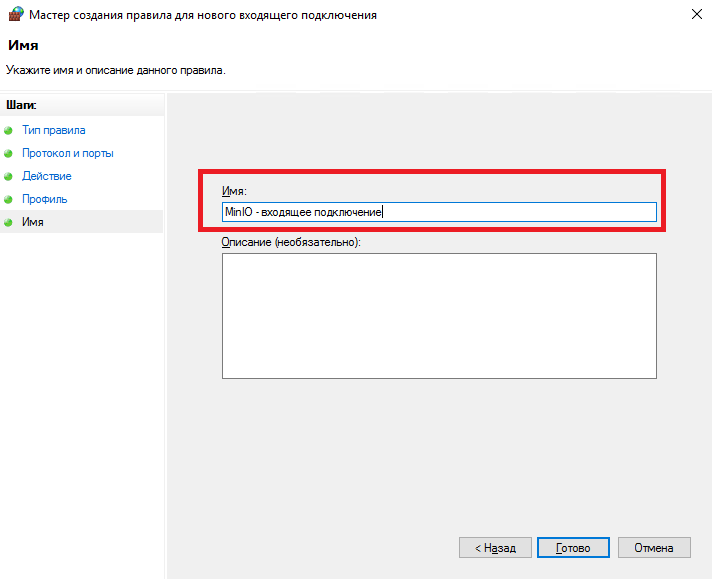
Task: Click inside the optional description text area
Action: pyautogui.click(x=438, y=315)
